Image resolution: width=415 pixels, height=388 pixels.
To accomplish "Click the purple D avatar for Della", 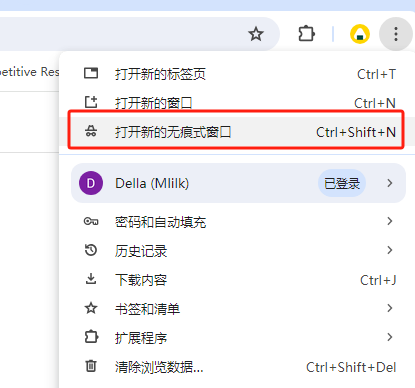I will click(x=91, y=183).
